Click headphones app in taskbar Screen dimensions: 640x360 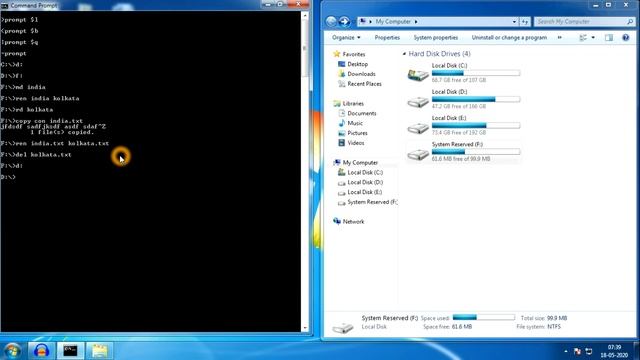[41, 351]
